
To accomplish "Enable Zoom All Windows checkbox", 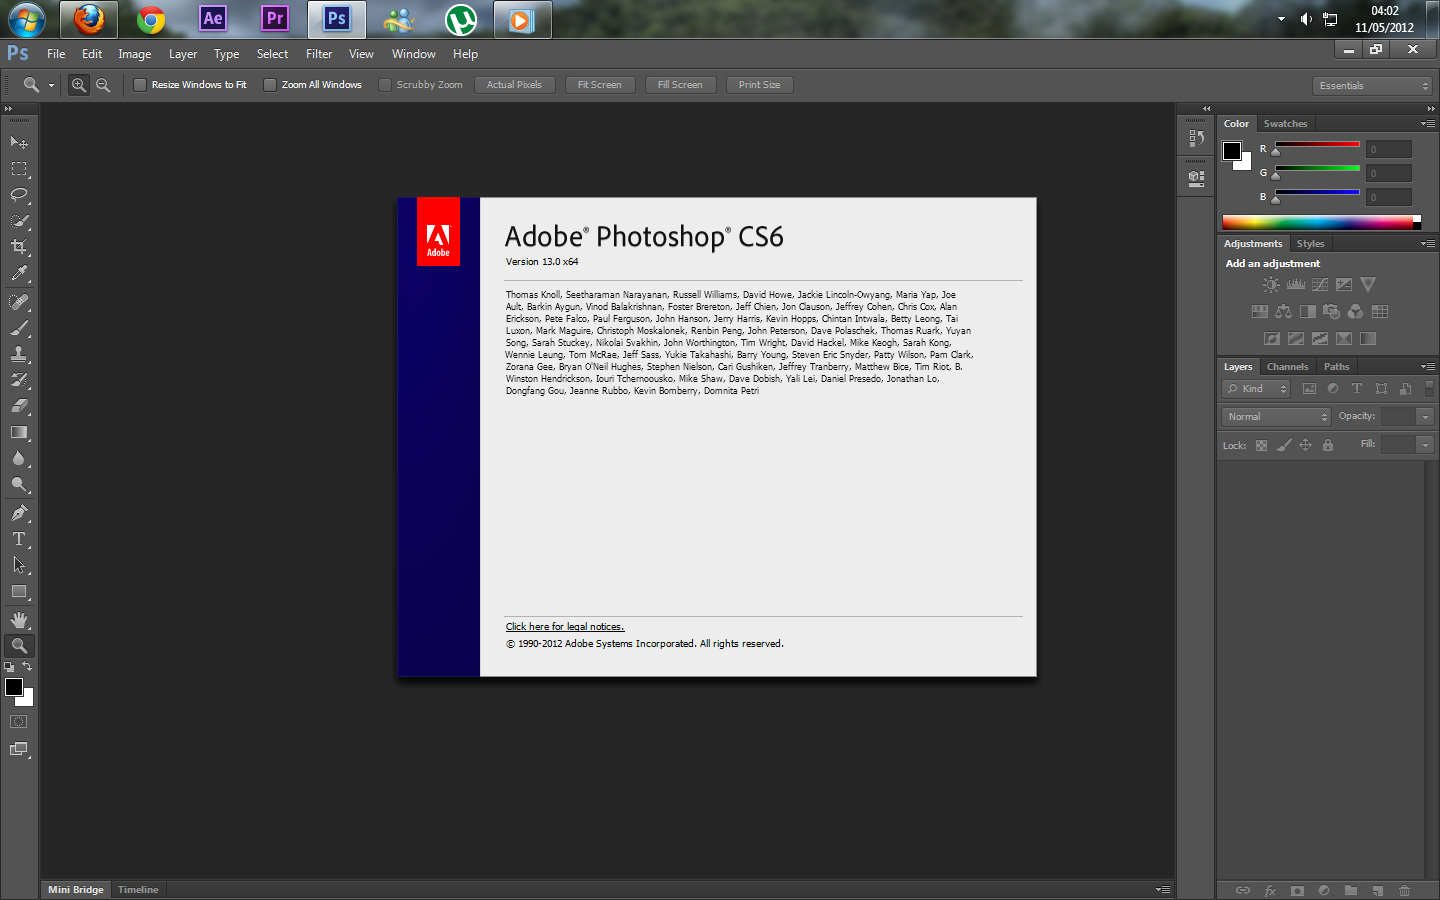I will tap(270, 85).
